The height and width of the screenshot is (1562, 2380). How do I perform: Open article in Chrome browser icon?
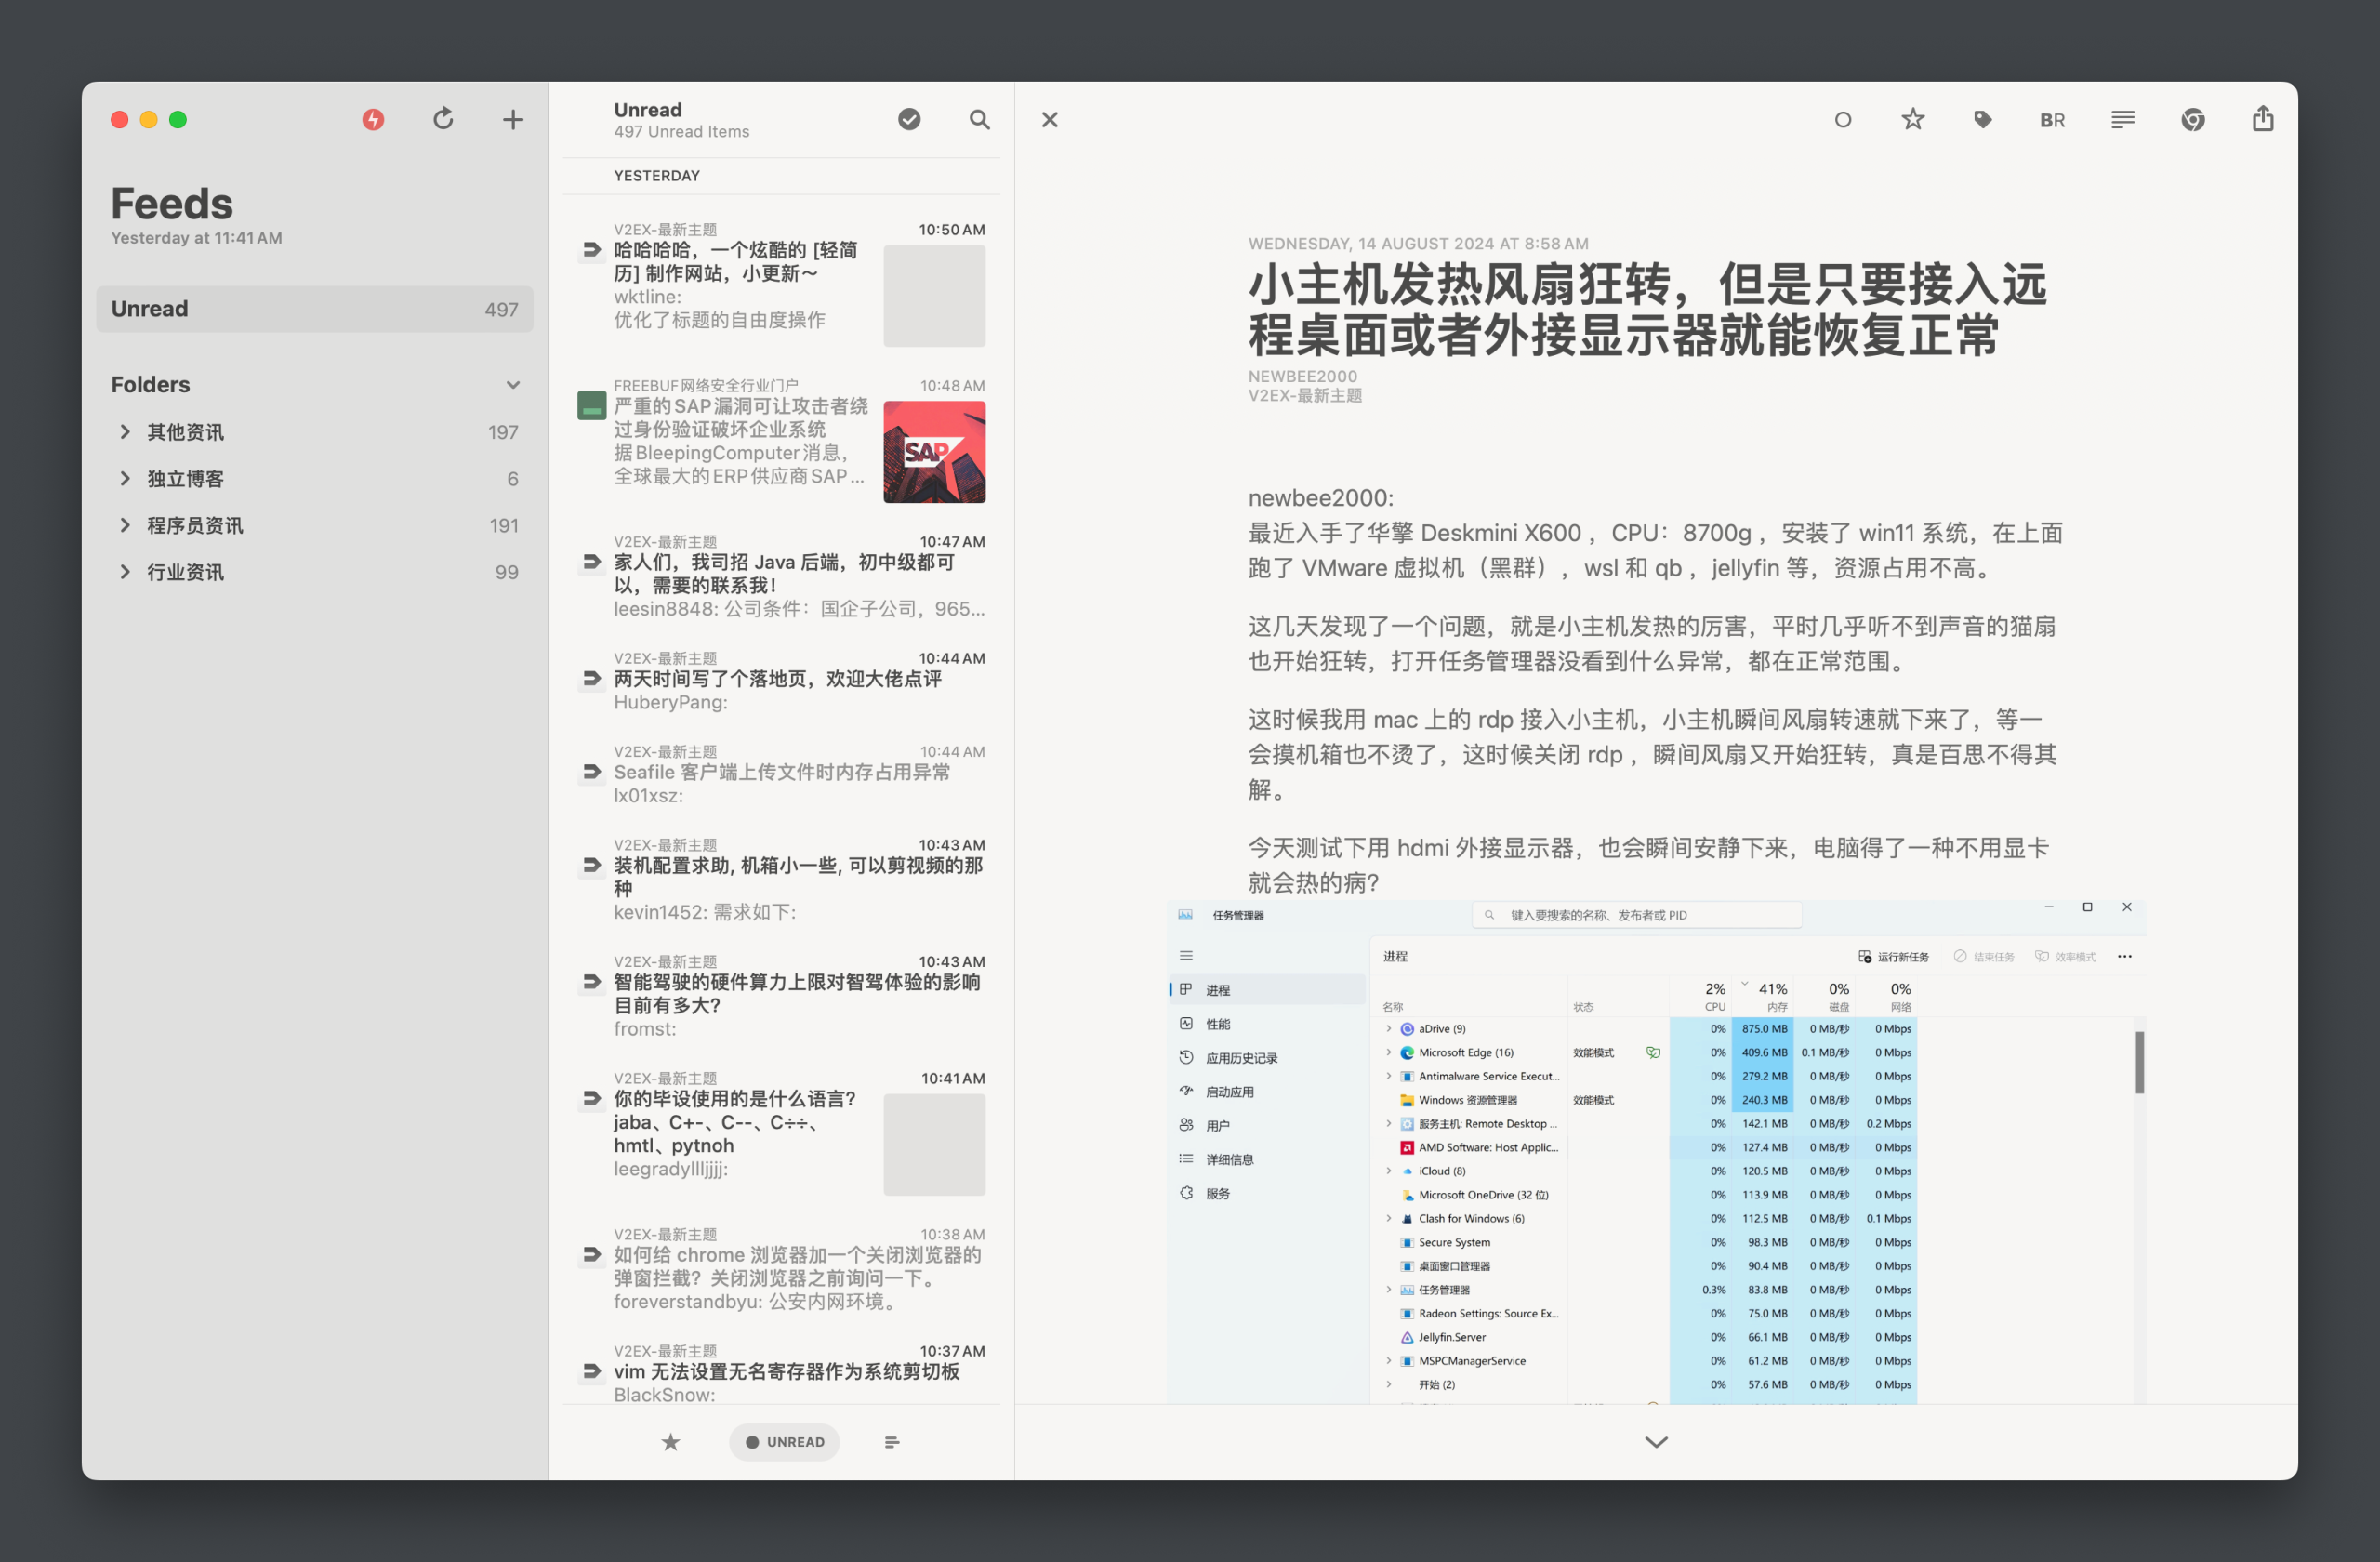(x=2193, y=120)
